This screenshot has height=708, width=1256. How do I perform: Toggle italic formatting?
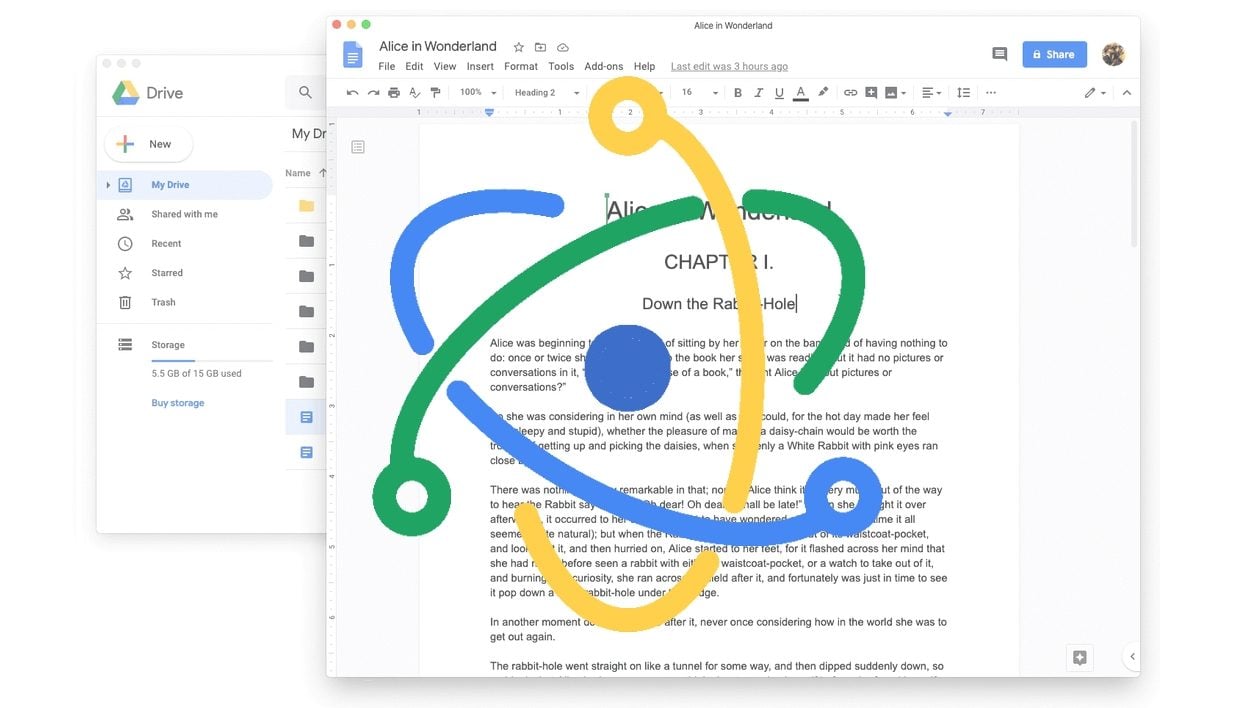tap(759, 93)
